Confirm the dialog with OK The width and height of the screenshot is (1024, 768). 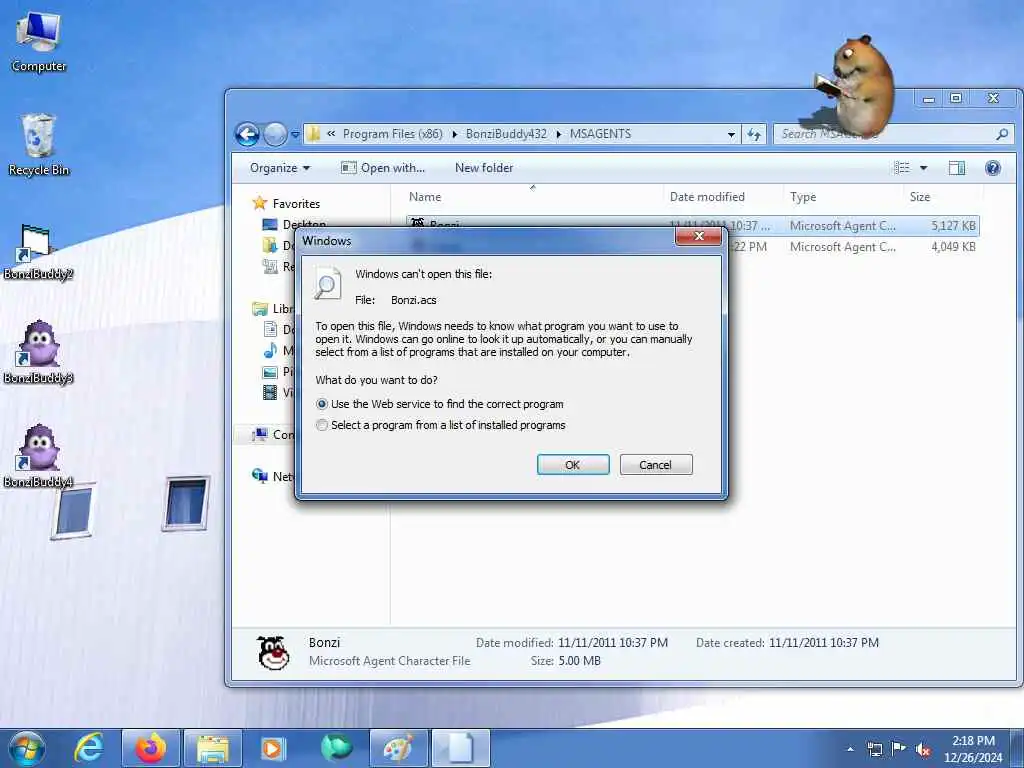pos(573,464)
